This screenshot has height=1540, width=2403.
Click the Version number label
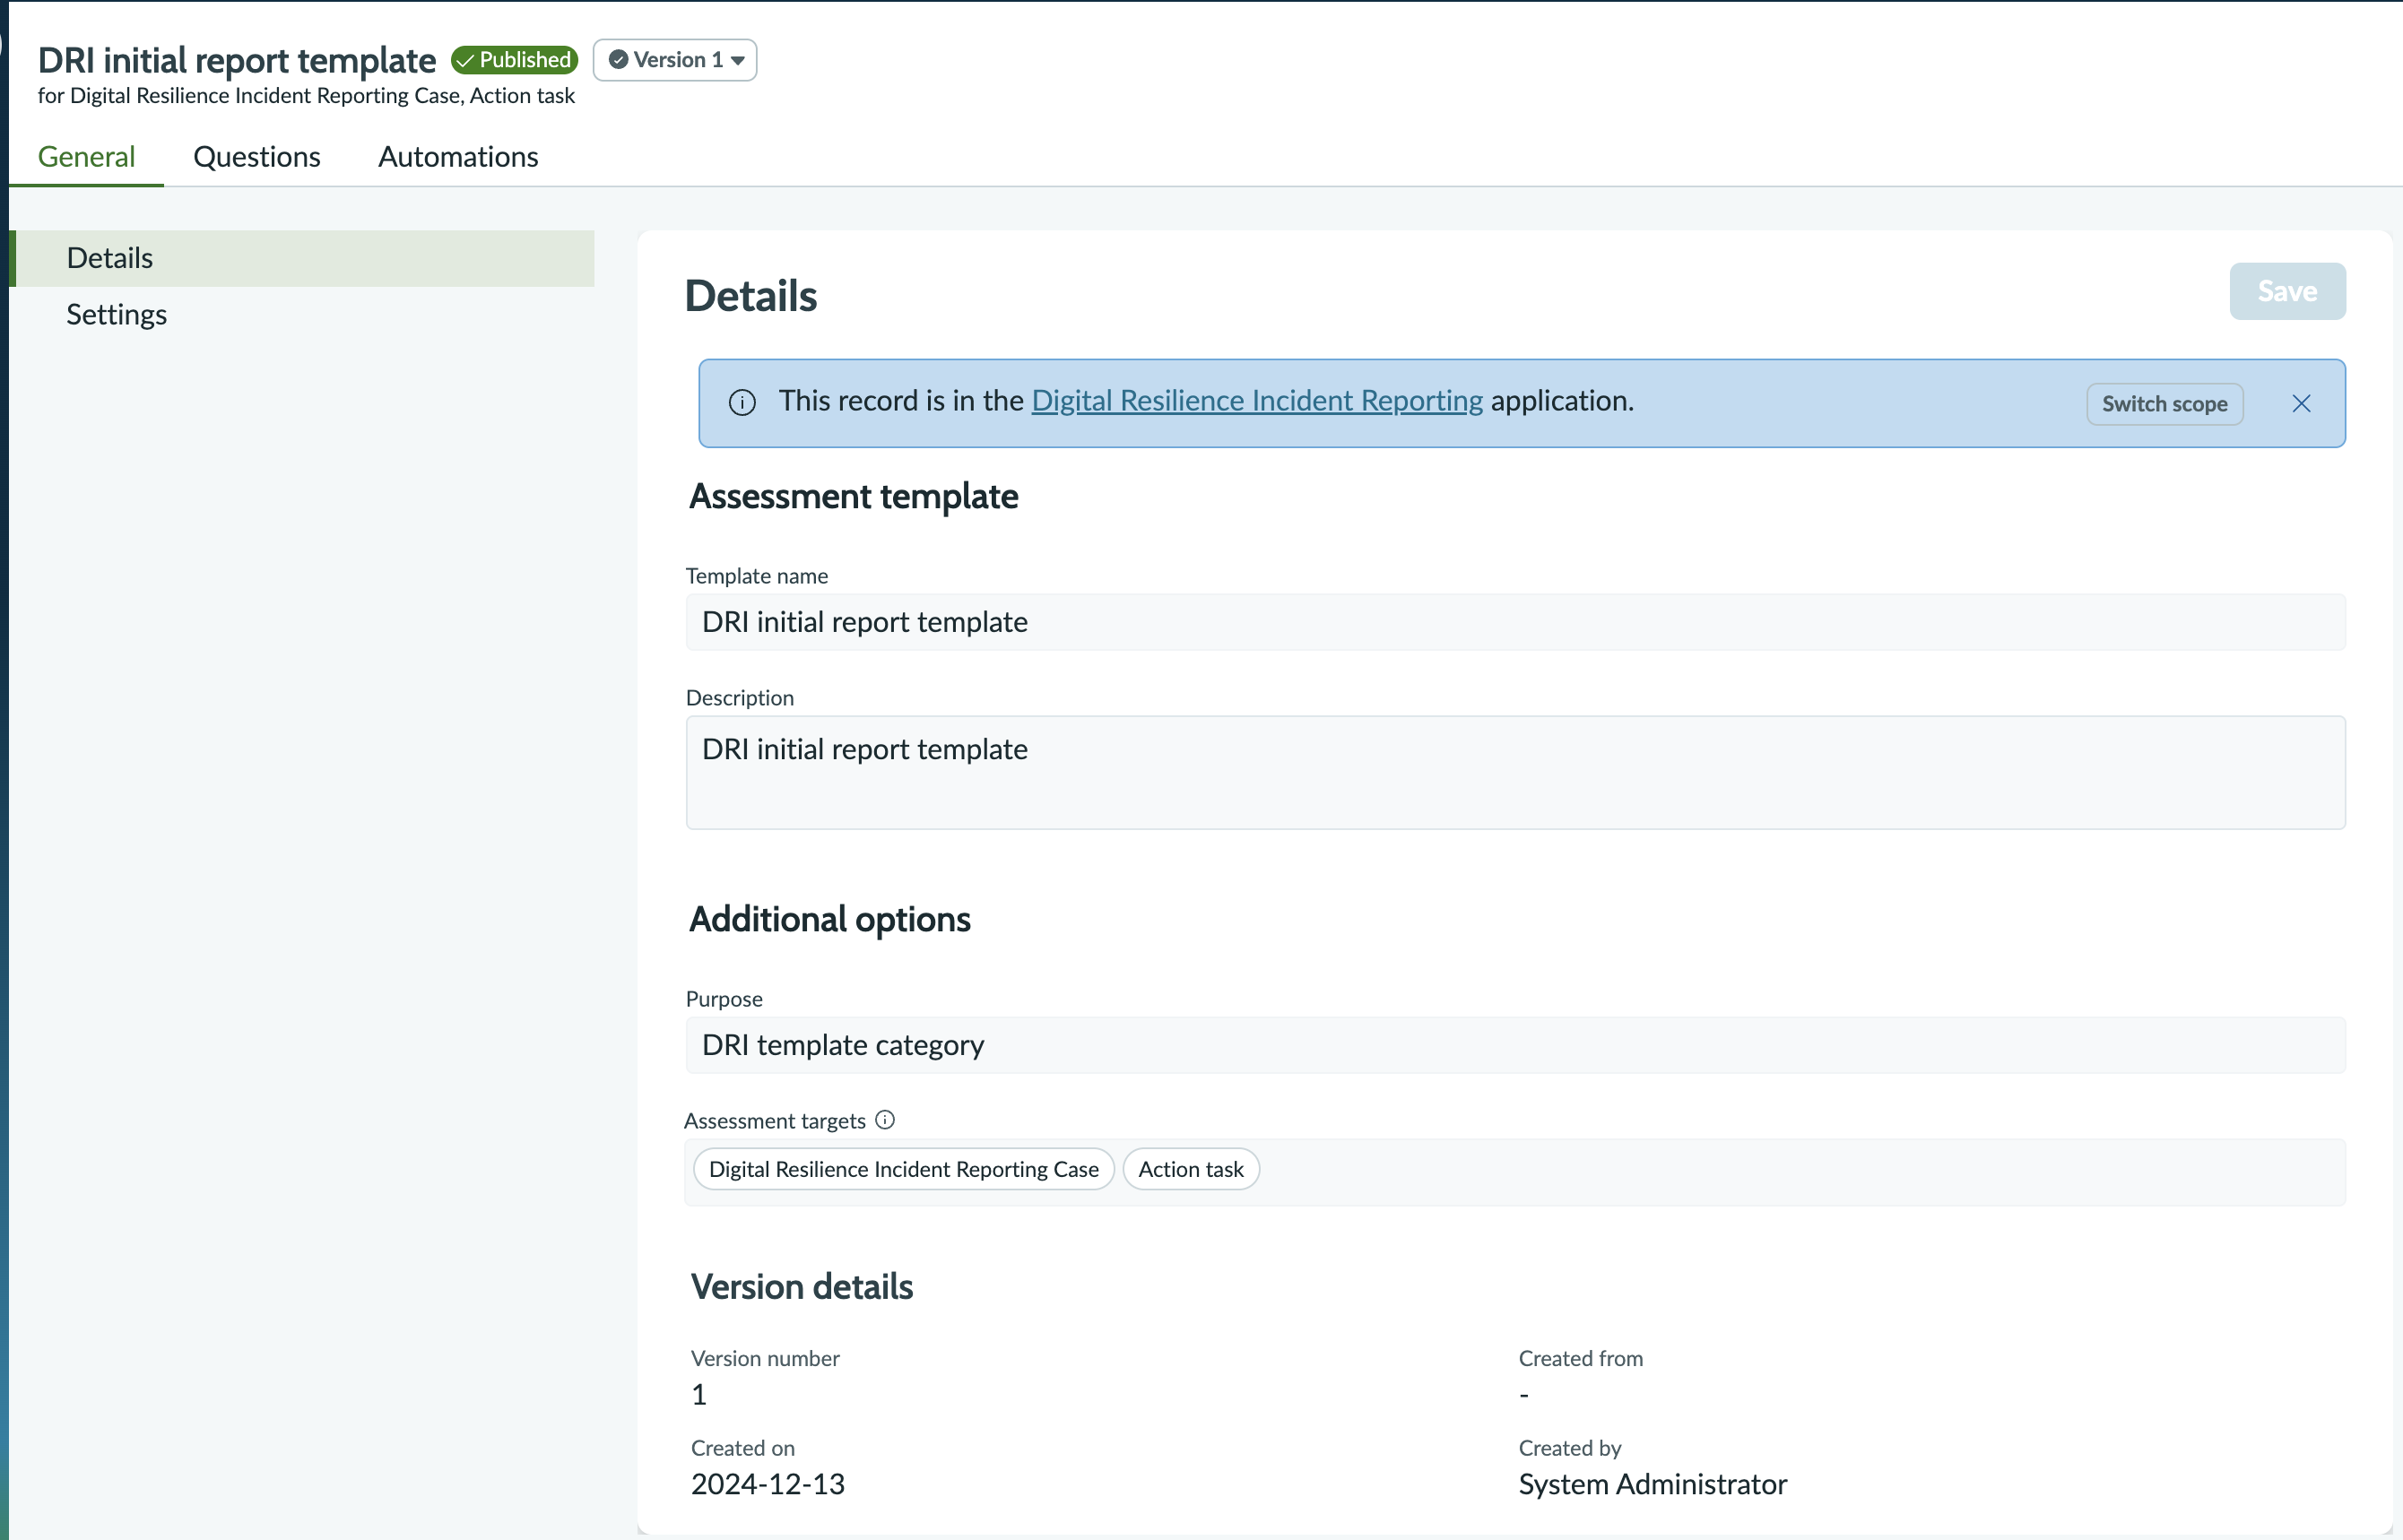coord(765,1359)
